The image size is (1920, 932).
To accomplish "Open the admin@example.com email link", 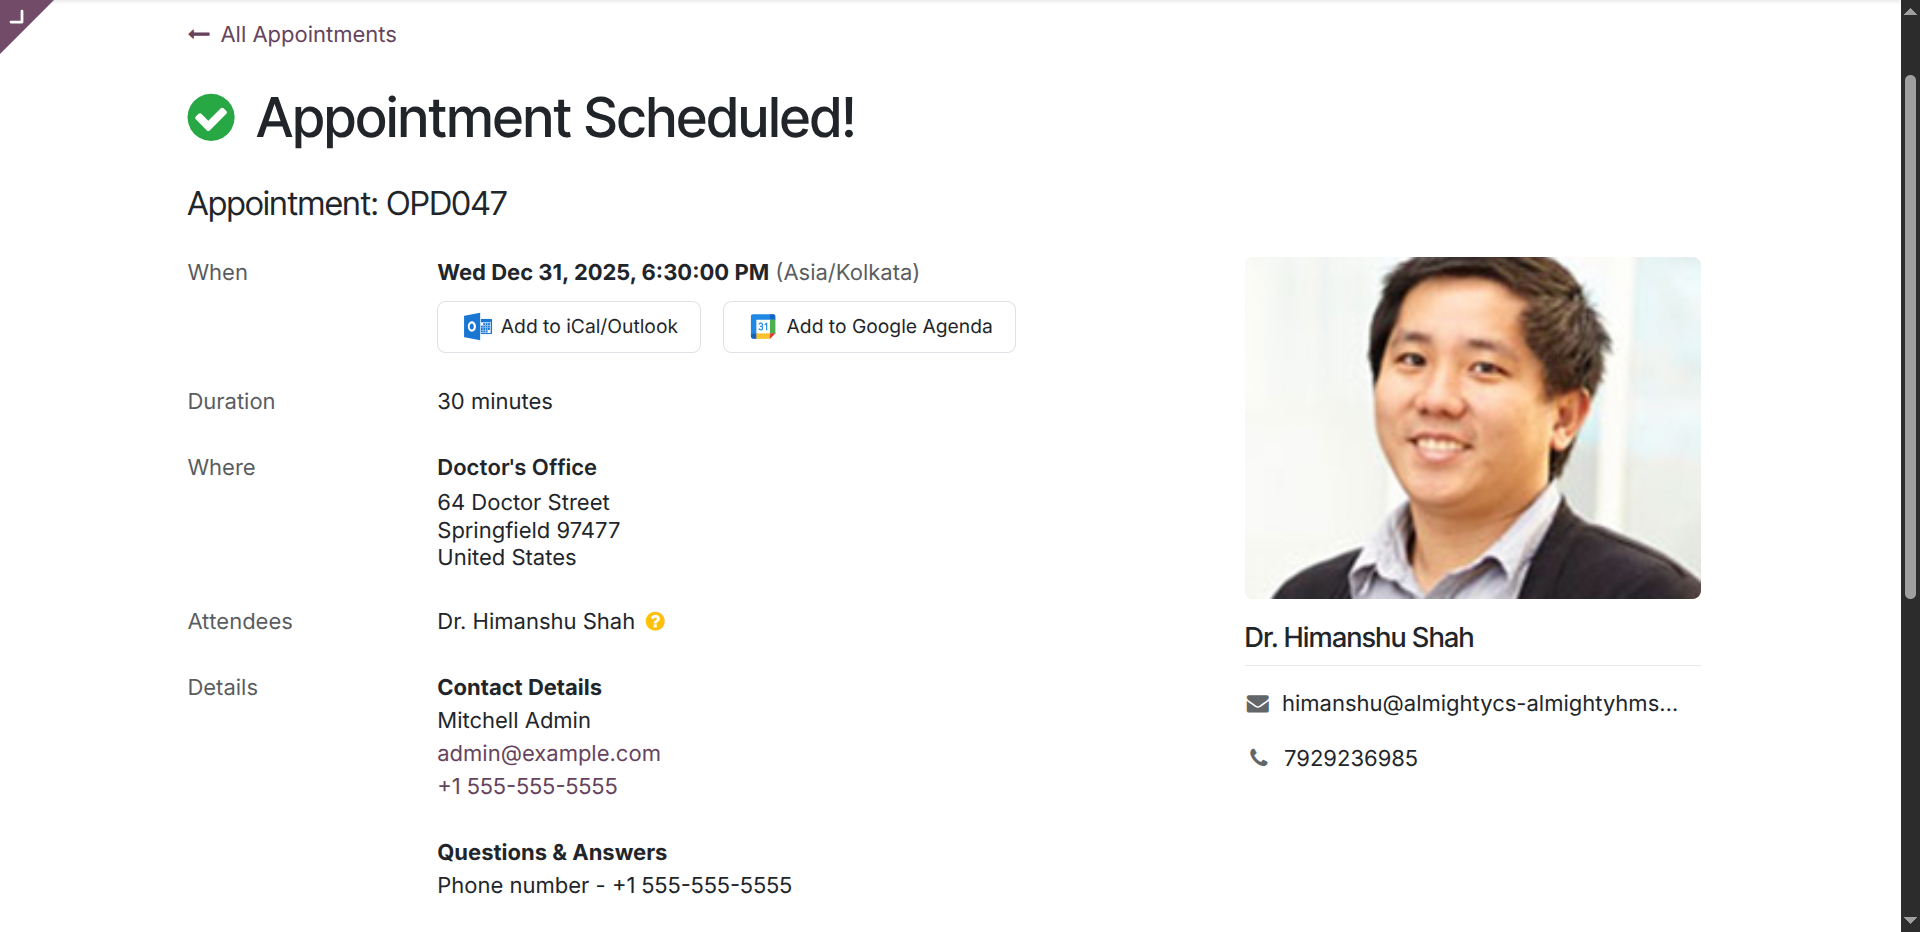I will 549,754.
